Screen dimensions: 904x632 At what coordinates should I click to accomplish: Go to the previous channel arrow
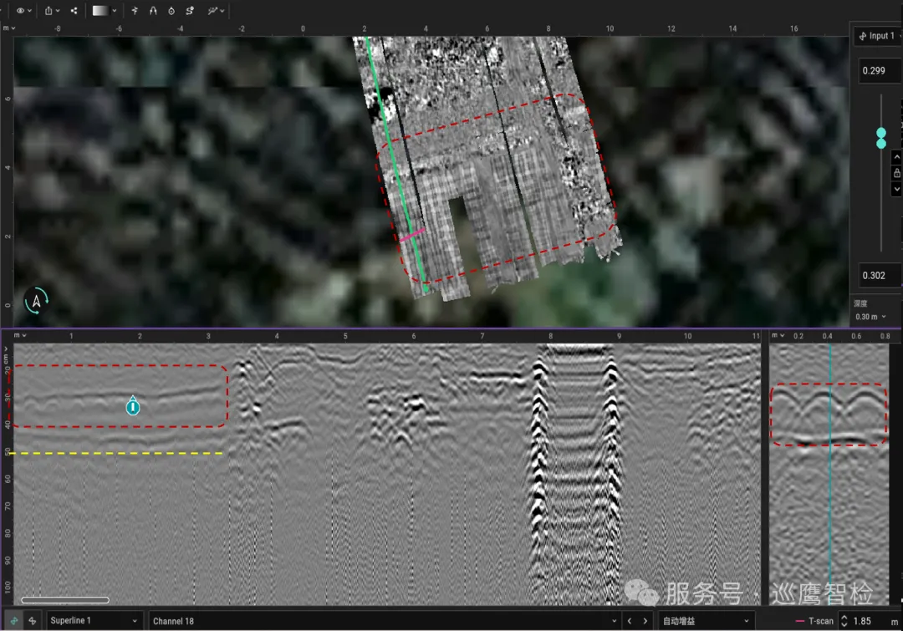[629, 621]
